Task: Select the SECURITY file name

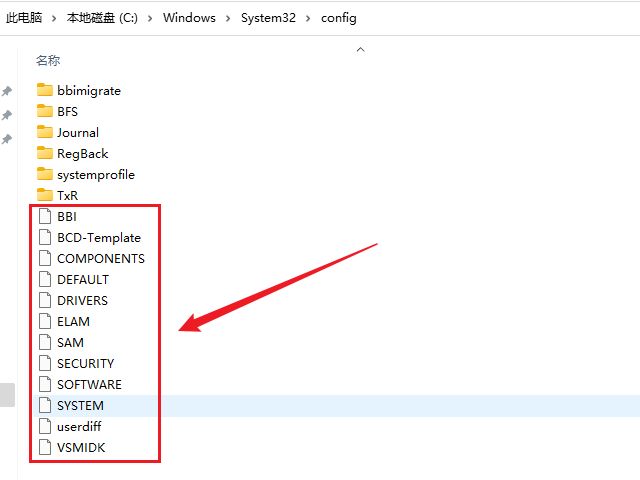Action: tap(85, 363)
